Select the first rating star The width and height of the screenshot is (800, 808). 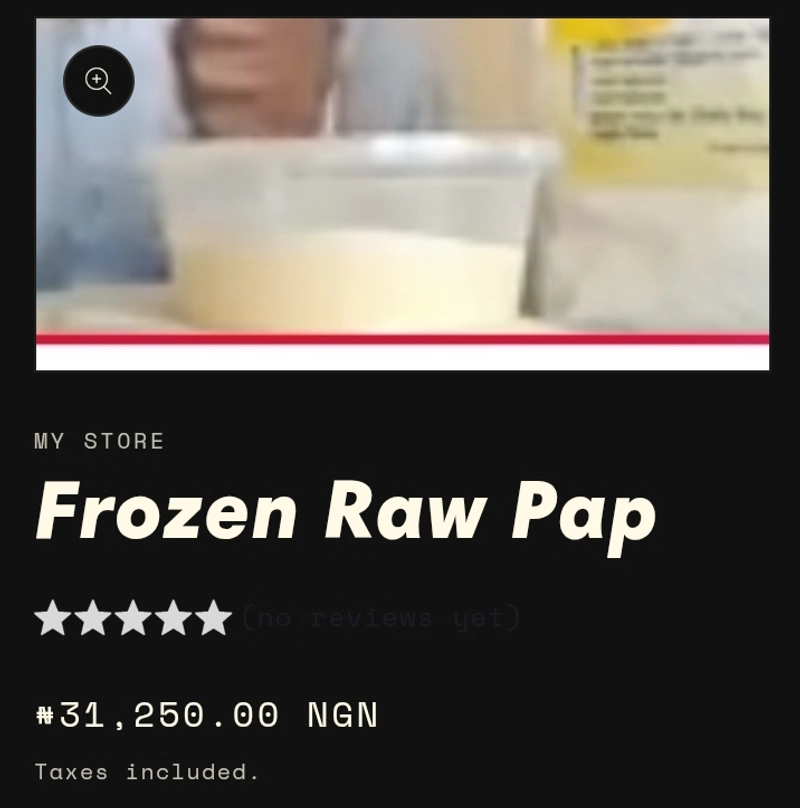tap(53, 617)
